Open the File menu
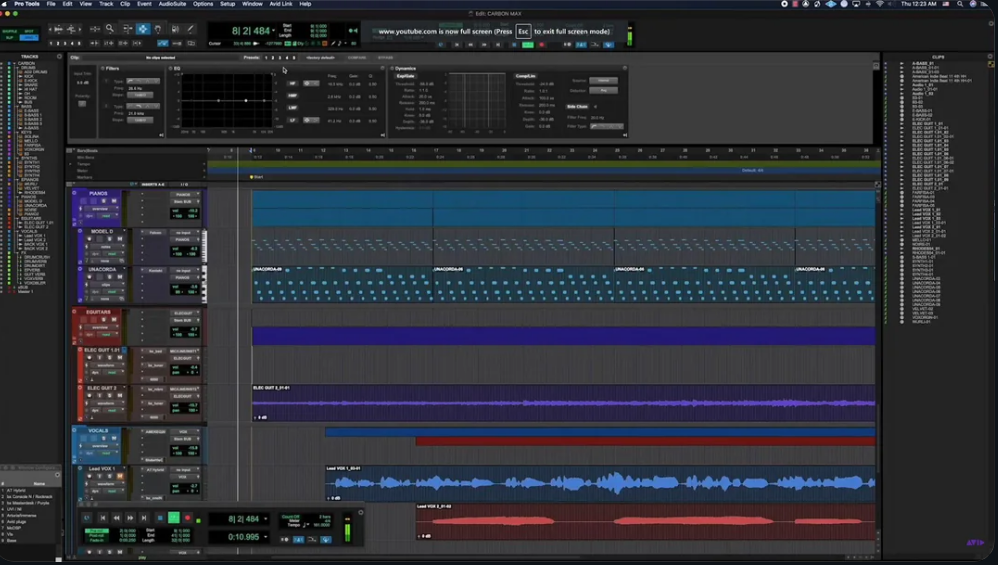This screenshot has width=998, height=565. coord(51,4)
